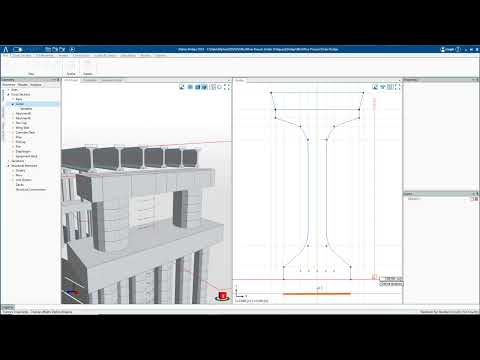Collapse the Girder node arrow in the tree
The image size is (480, 360).
point(13,104)
